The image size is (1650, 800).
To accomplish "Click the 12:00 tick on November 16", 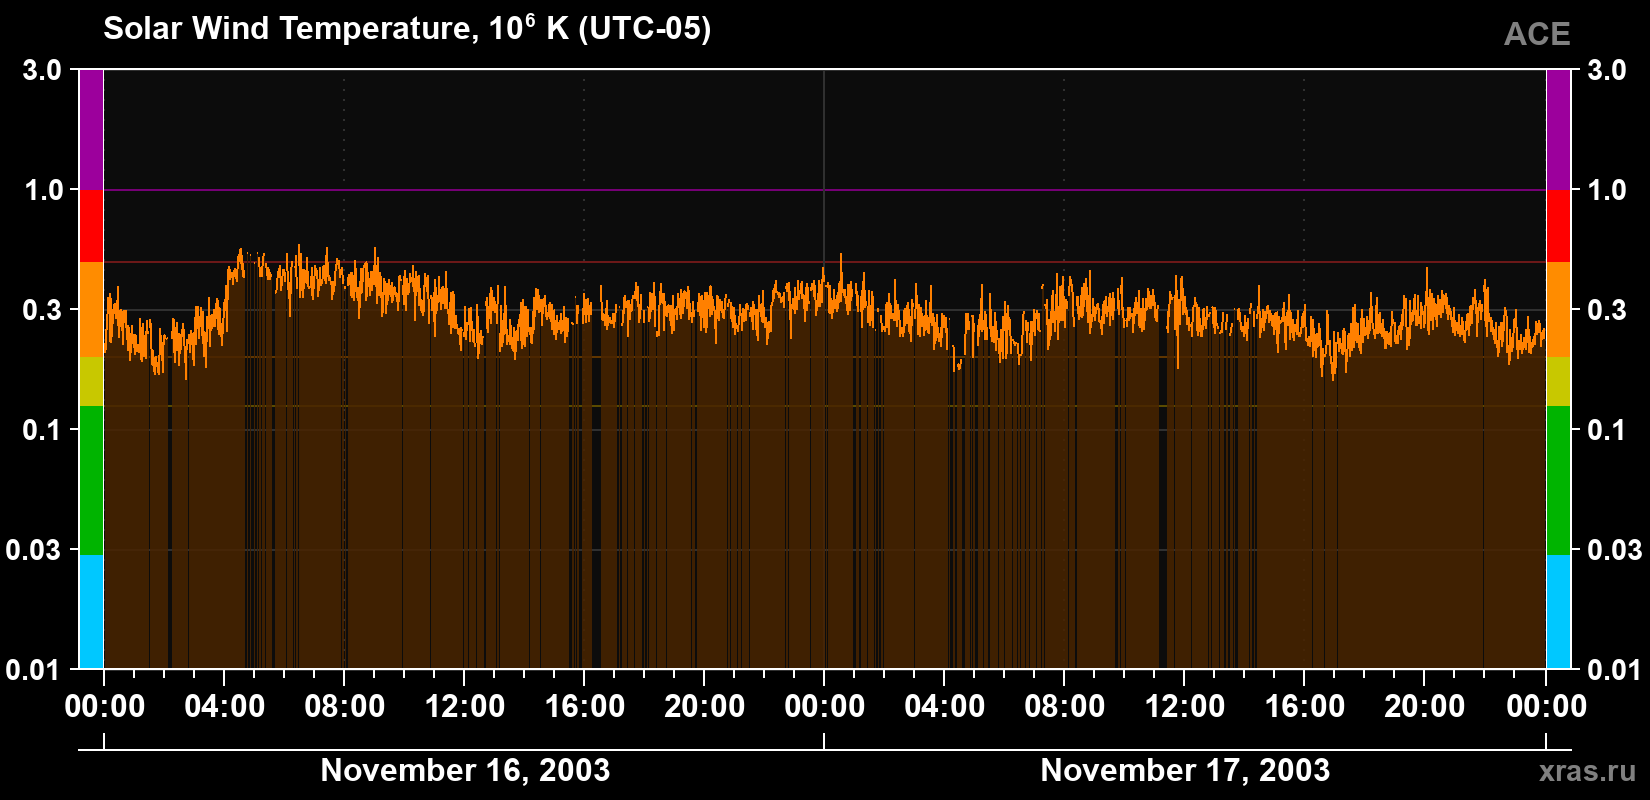I will [465, 706].
